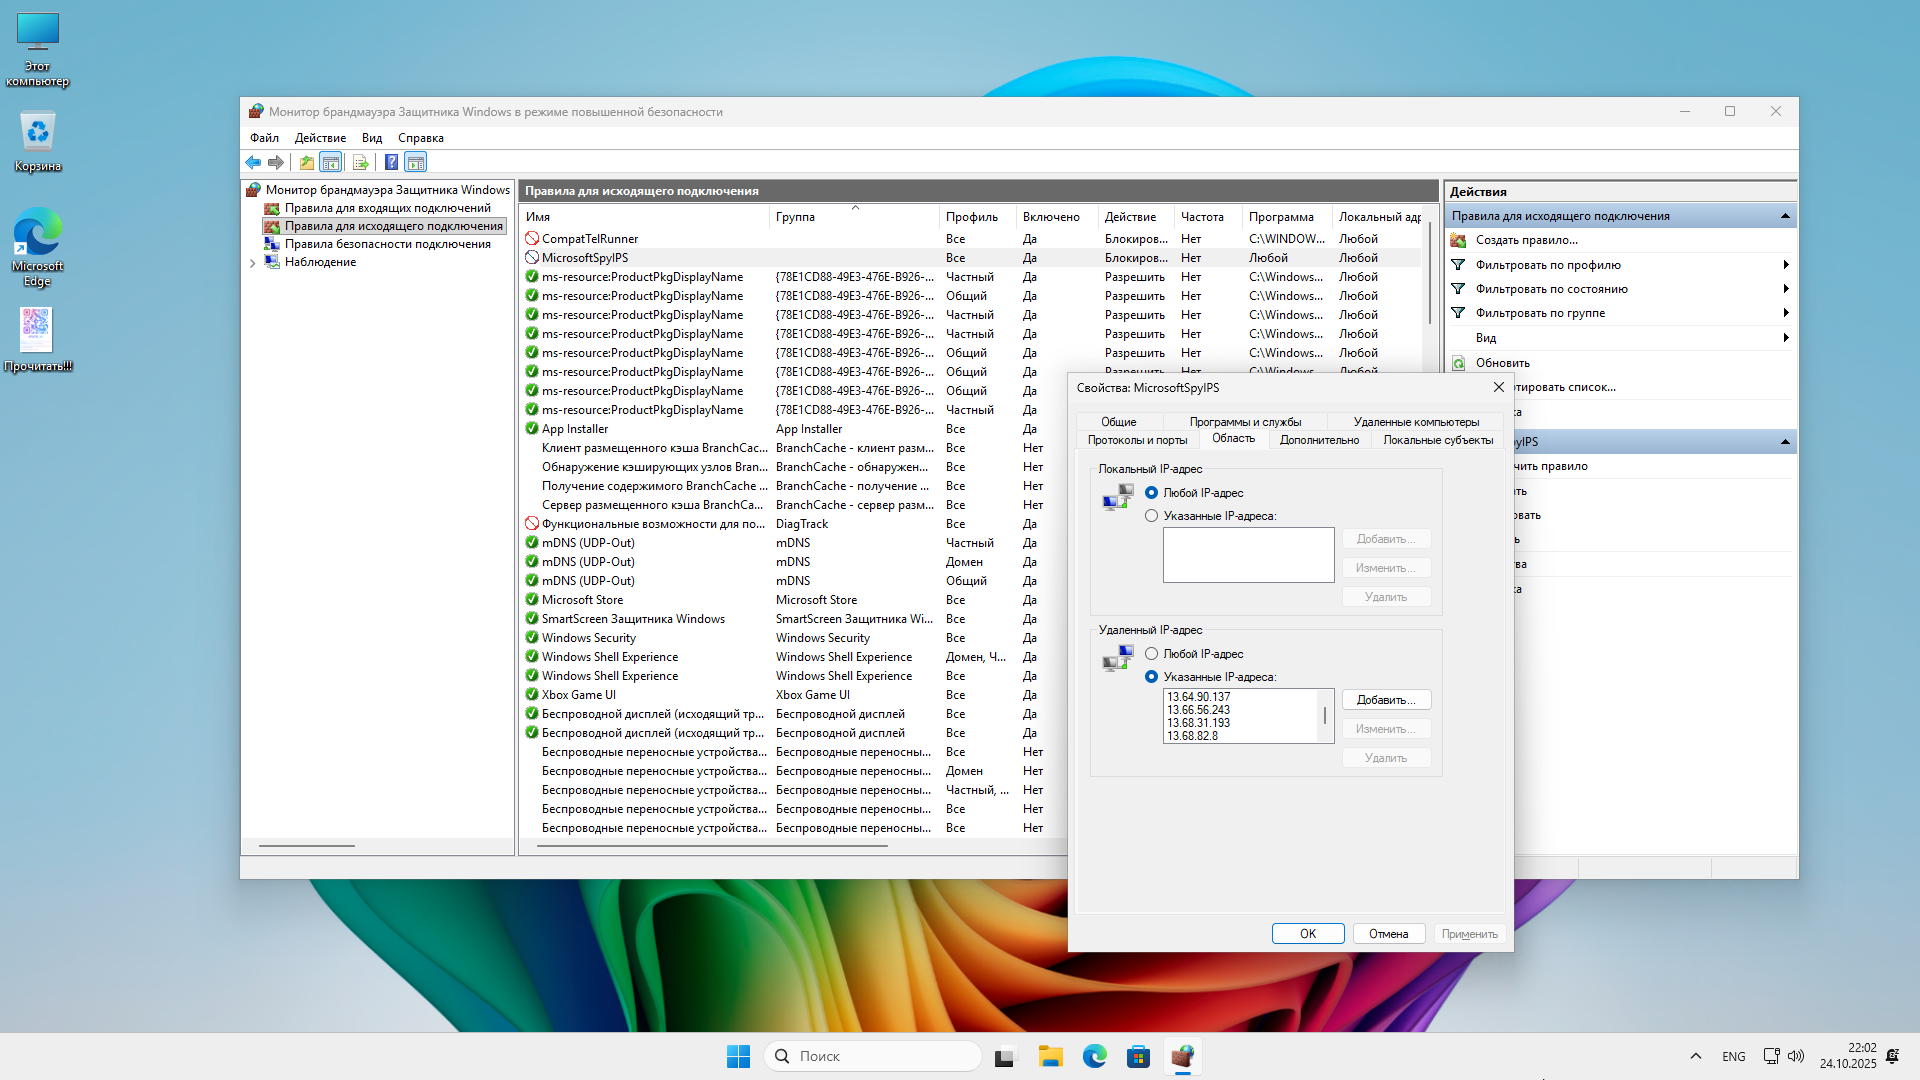
Task: Click the Refresh (Обновить) action icon
Action: click(1459, 363)
